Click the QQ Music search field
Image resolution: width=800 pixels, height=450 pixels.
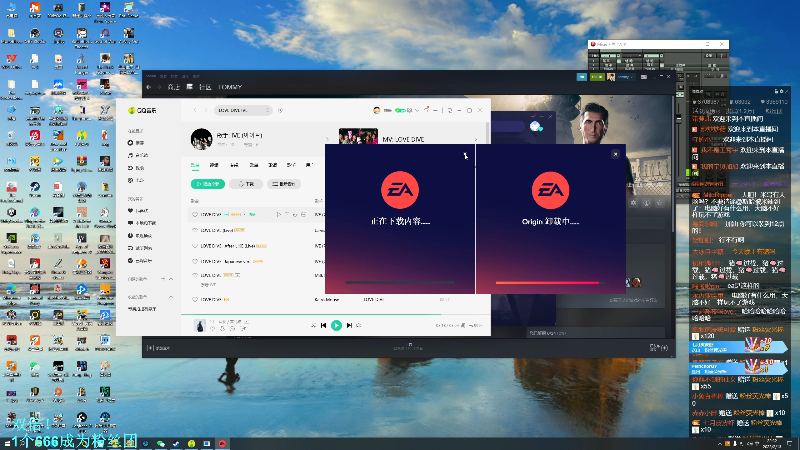click(242, 110)
